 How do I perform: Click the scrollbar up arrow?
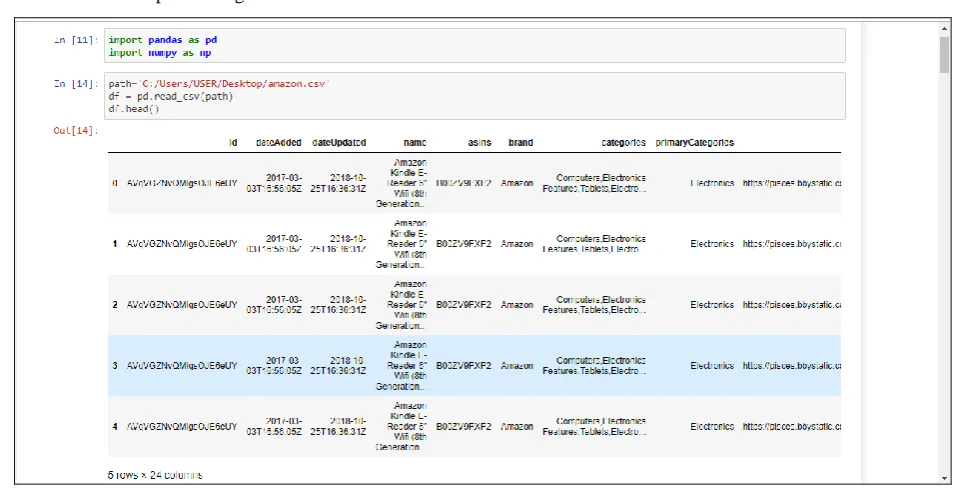[945, 29]
